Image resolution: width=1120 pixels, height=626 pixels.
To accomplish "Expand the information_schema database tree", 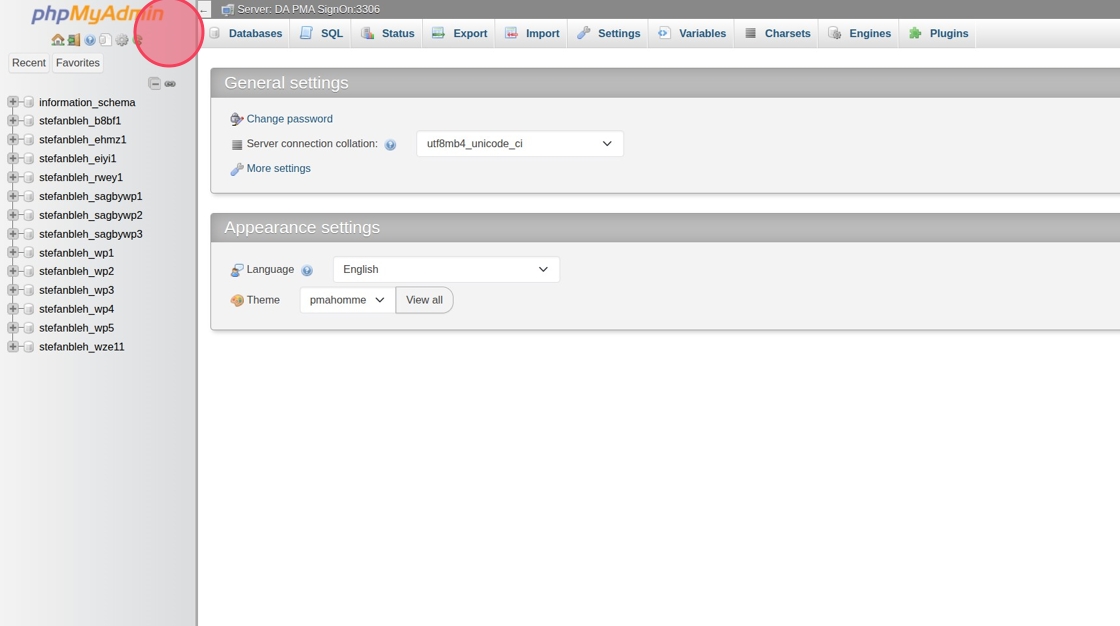I will pyautogui.click(x=13, y=102).
